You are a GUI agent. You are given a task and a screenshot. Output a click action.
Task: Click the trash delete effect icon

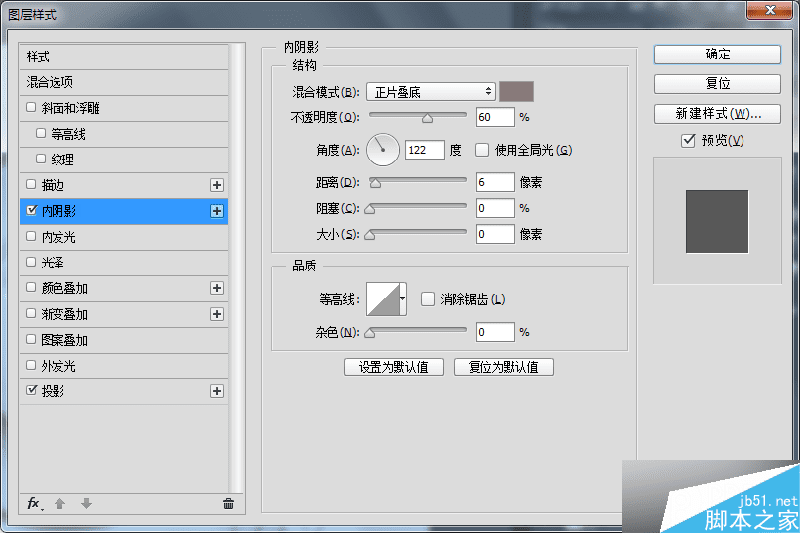228,504
